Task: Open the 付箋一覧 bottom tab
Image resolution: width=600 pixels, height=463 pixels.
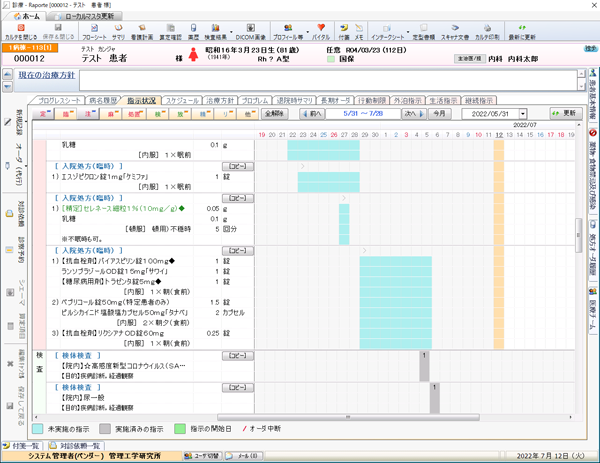Action: coord(22,446)
